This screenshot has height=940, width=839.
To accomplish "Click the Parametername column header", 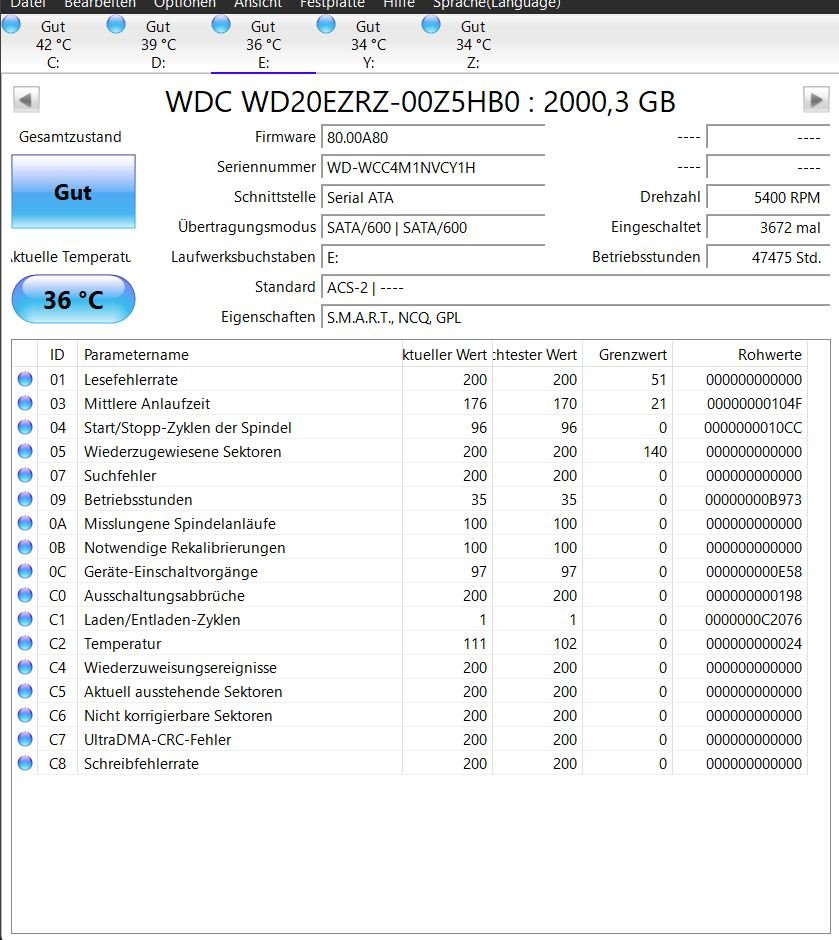I will [x=240, y=354].
